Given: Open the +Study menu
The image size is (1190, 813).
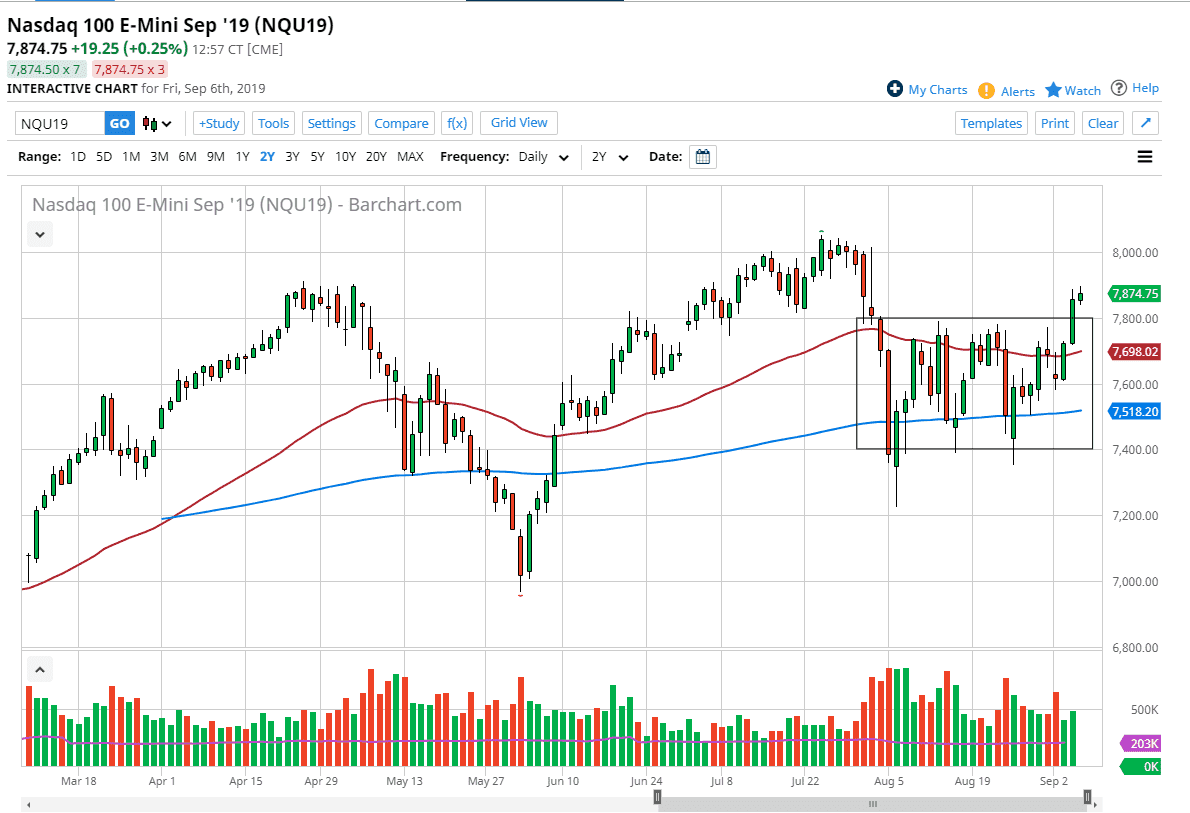Looking at the screenshot, I should click(219, 123).
